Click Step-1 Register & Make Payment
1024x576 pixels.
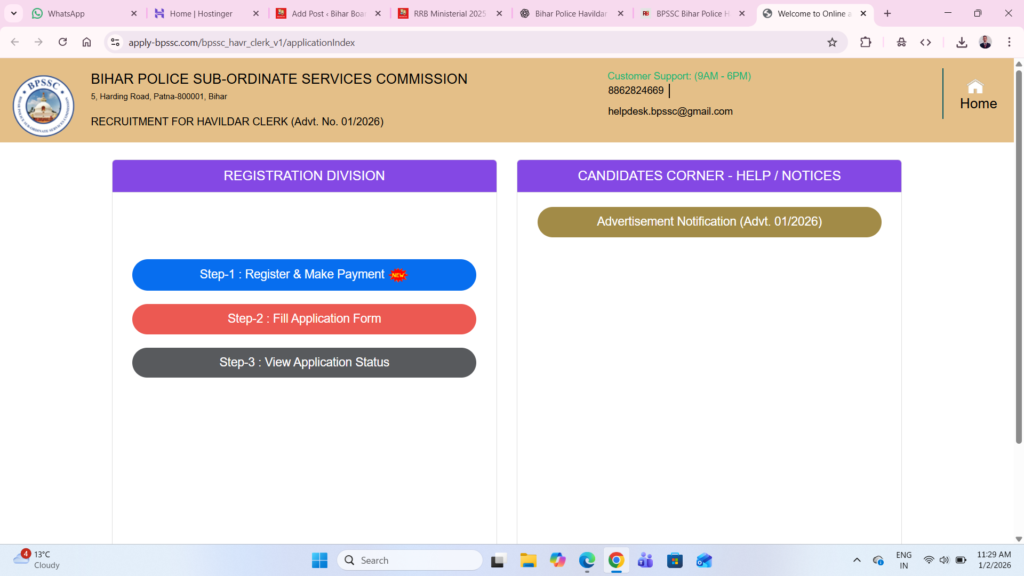[304, 274]
